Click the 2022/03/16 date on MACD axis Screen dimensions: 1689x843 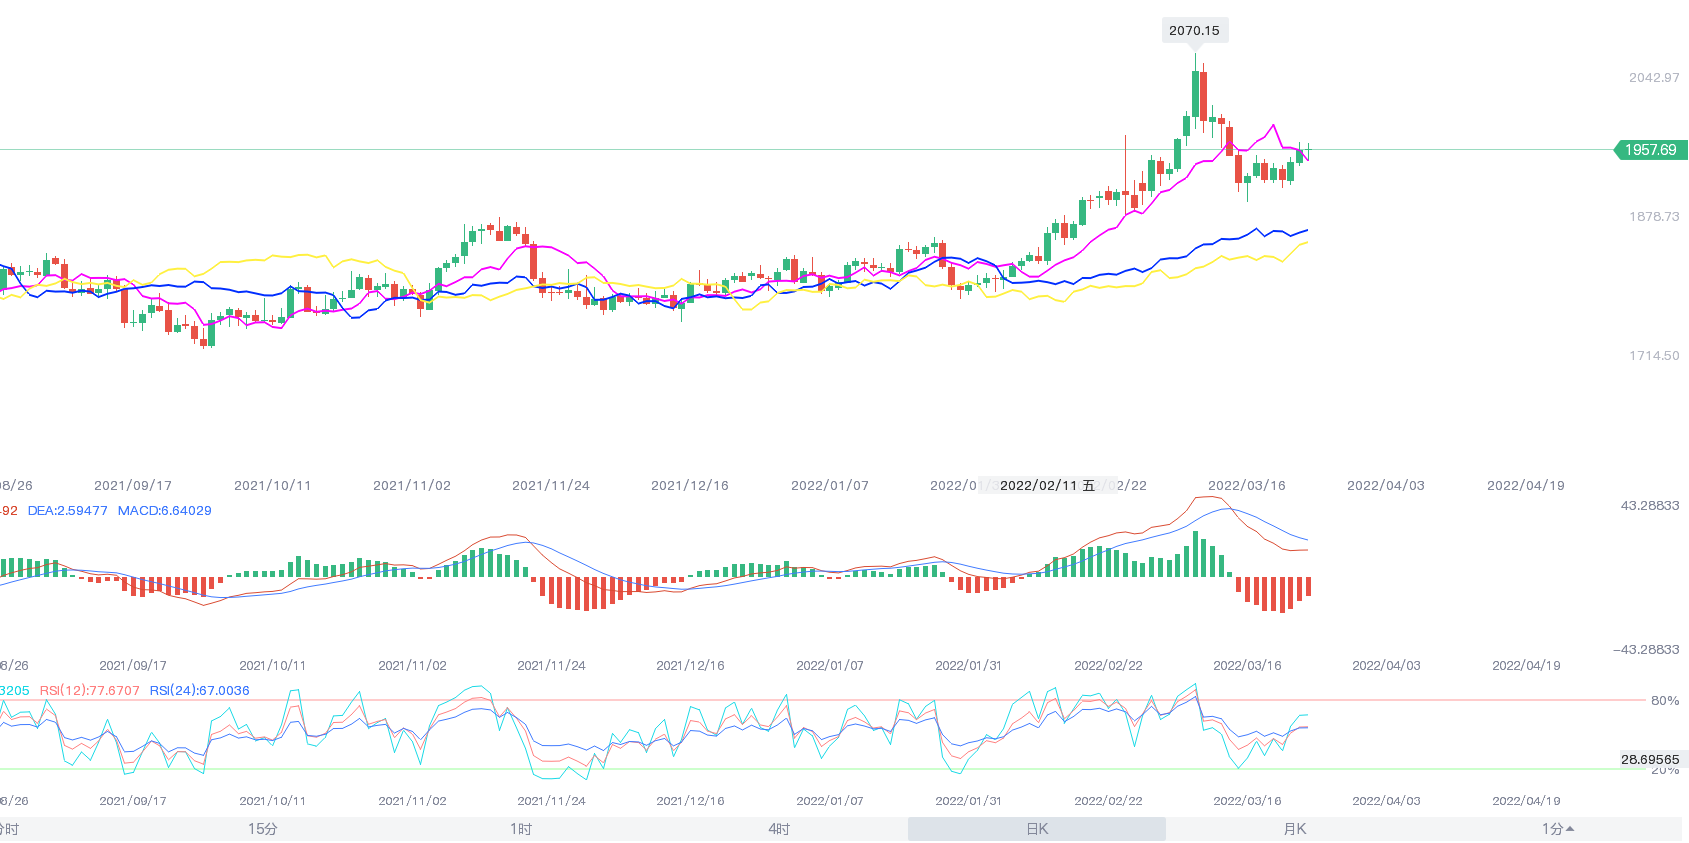pos(1247,666)
